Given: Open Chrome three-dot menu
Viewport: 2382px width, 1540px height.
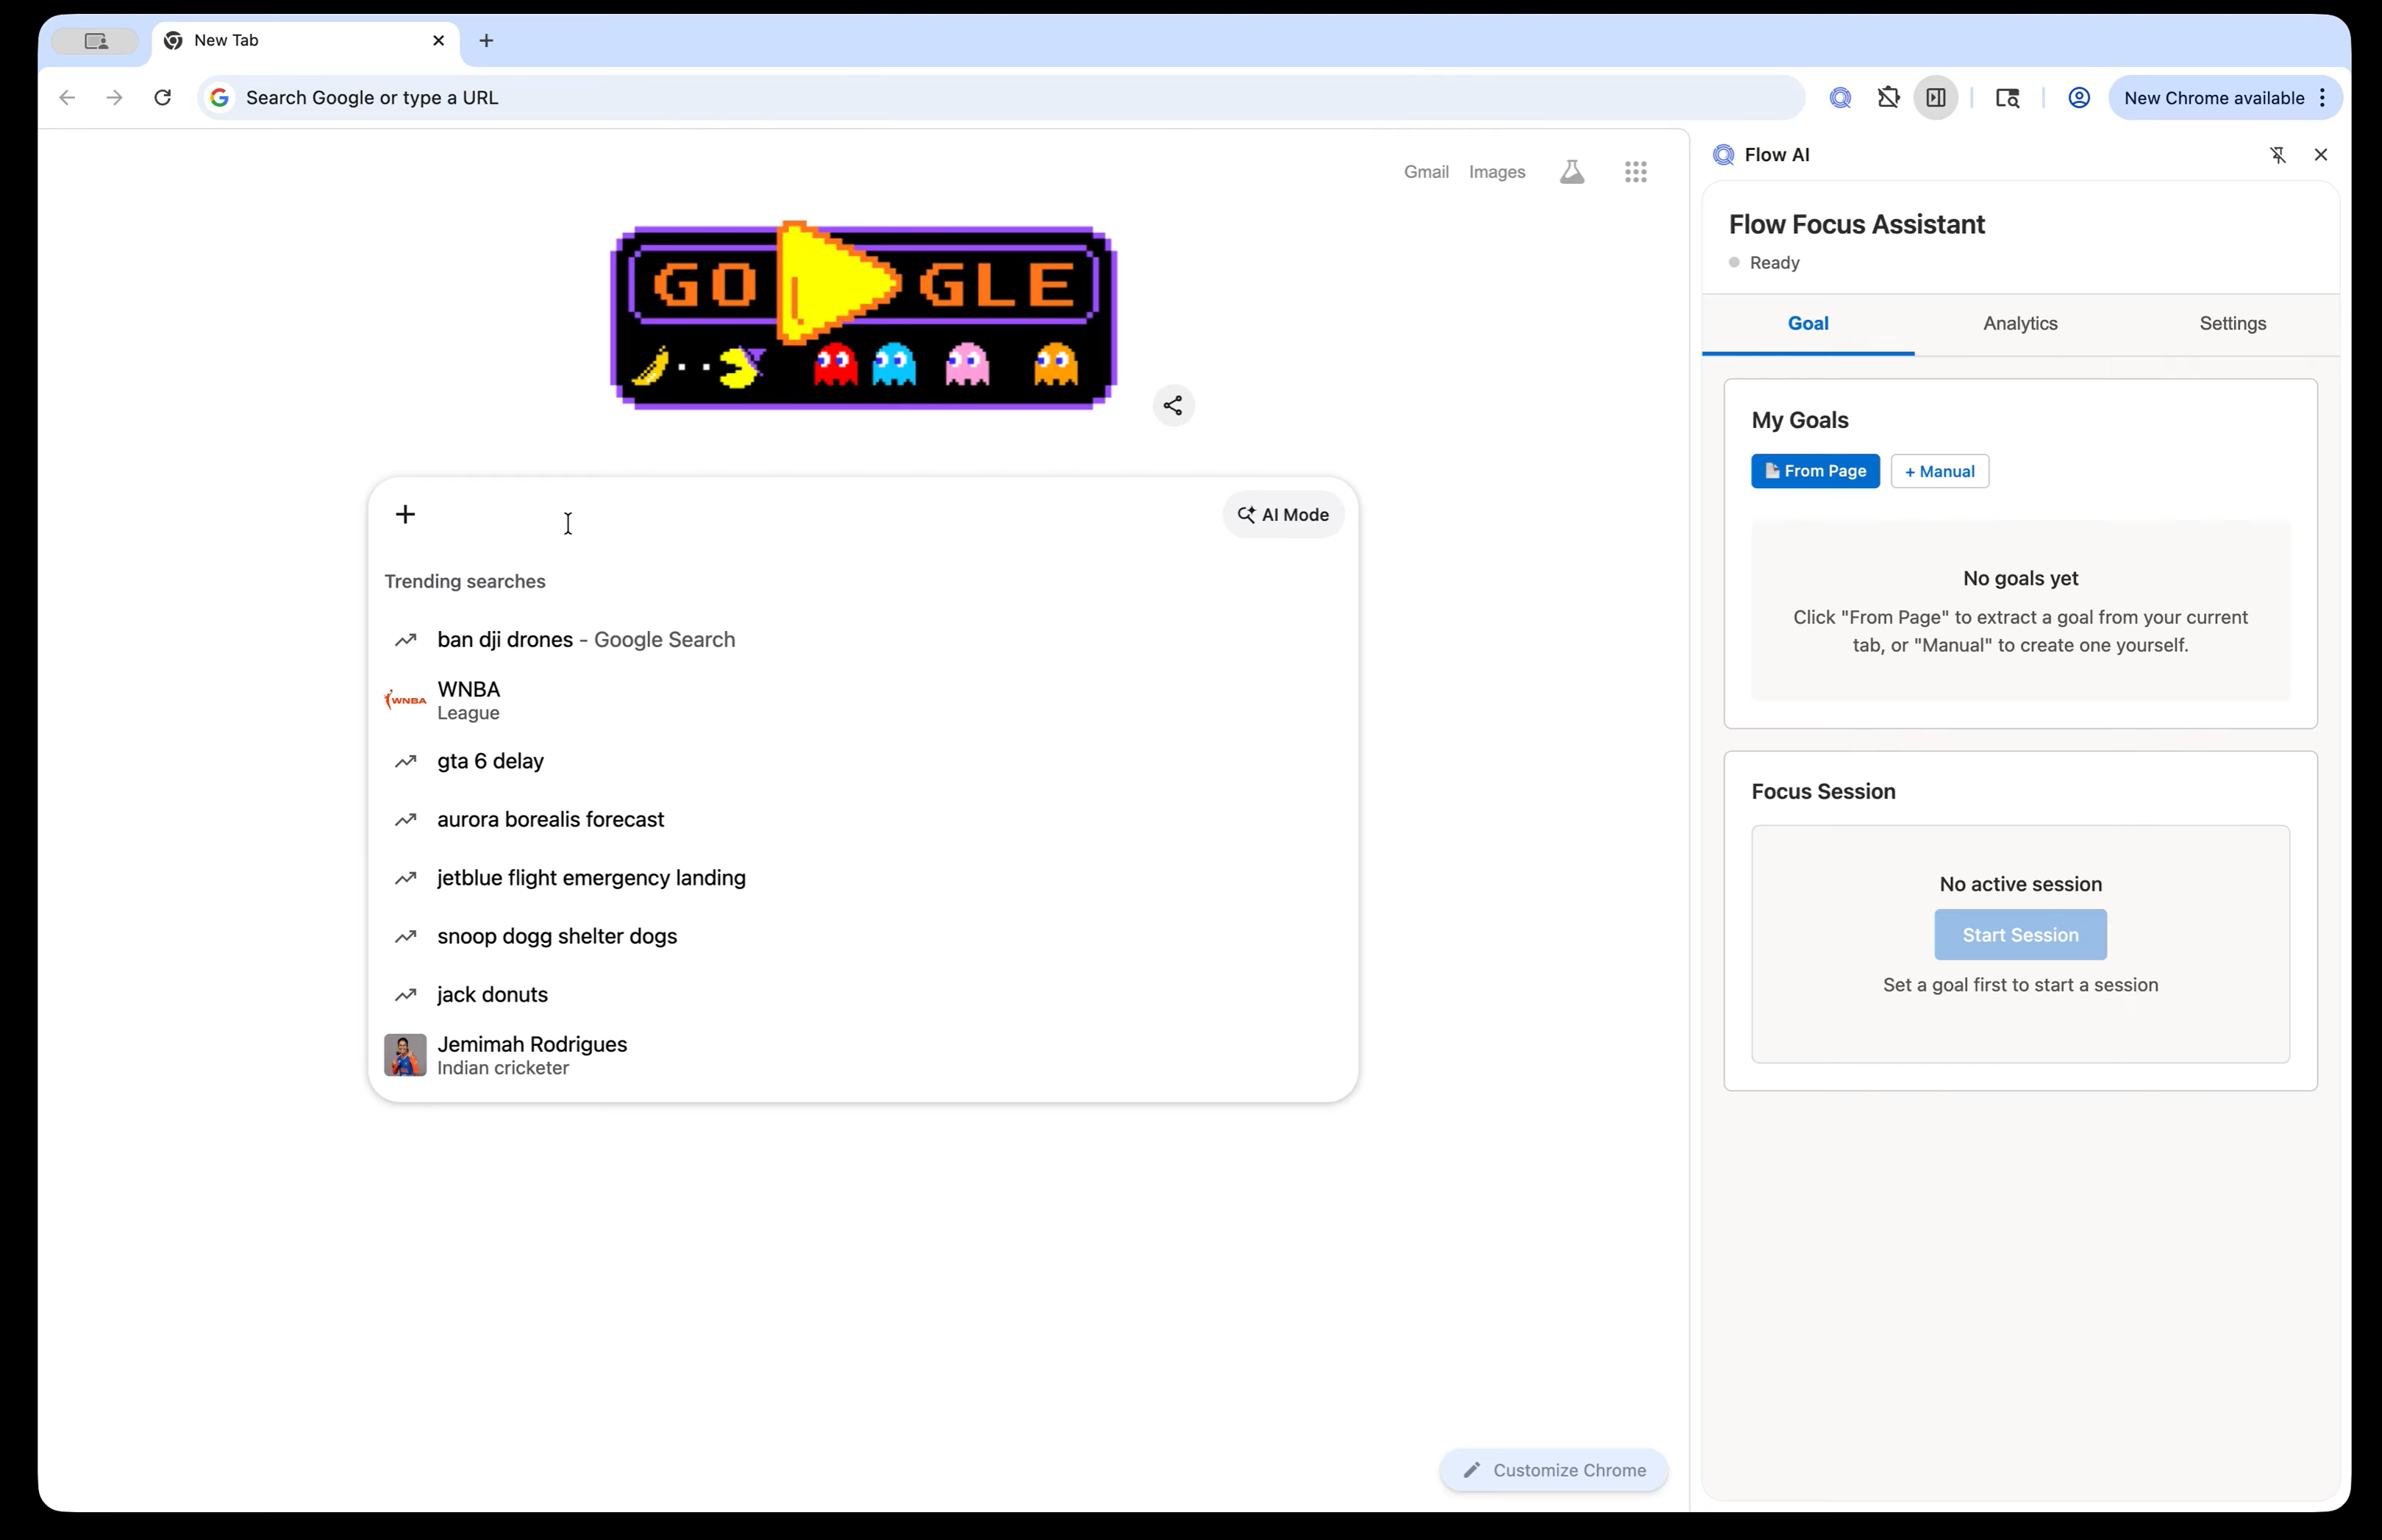Looking at the screenshot, I should 2322,98.
